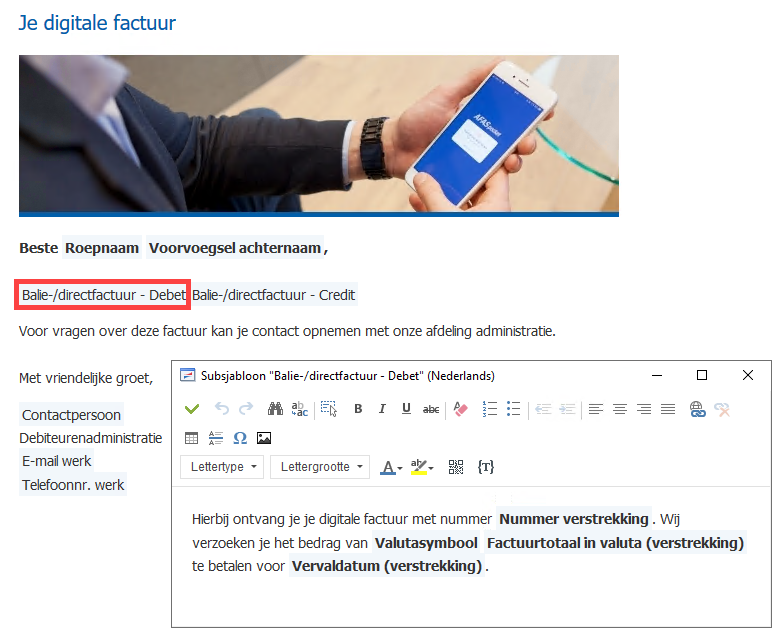
Task: Open the find binoculars tool
Action: point(275,409)
